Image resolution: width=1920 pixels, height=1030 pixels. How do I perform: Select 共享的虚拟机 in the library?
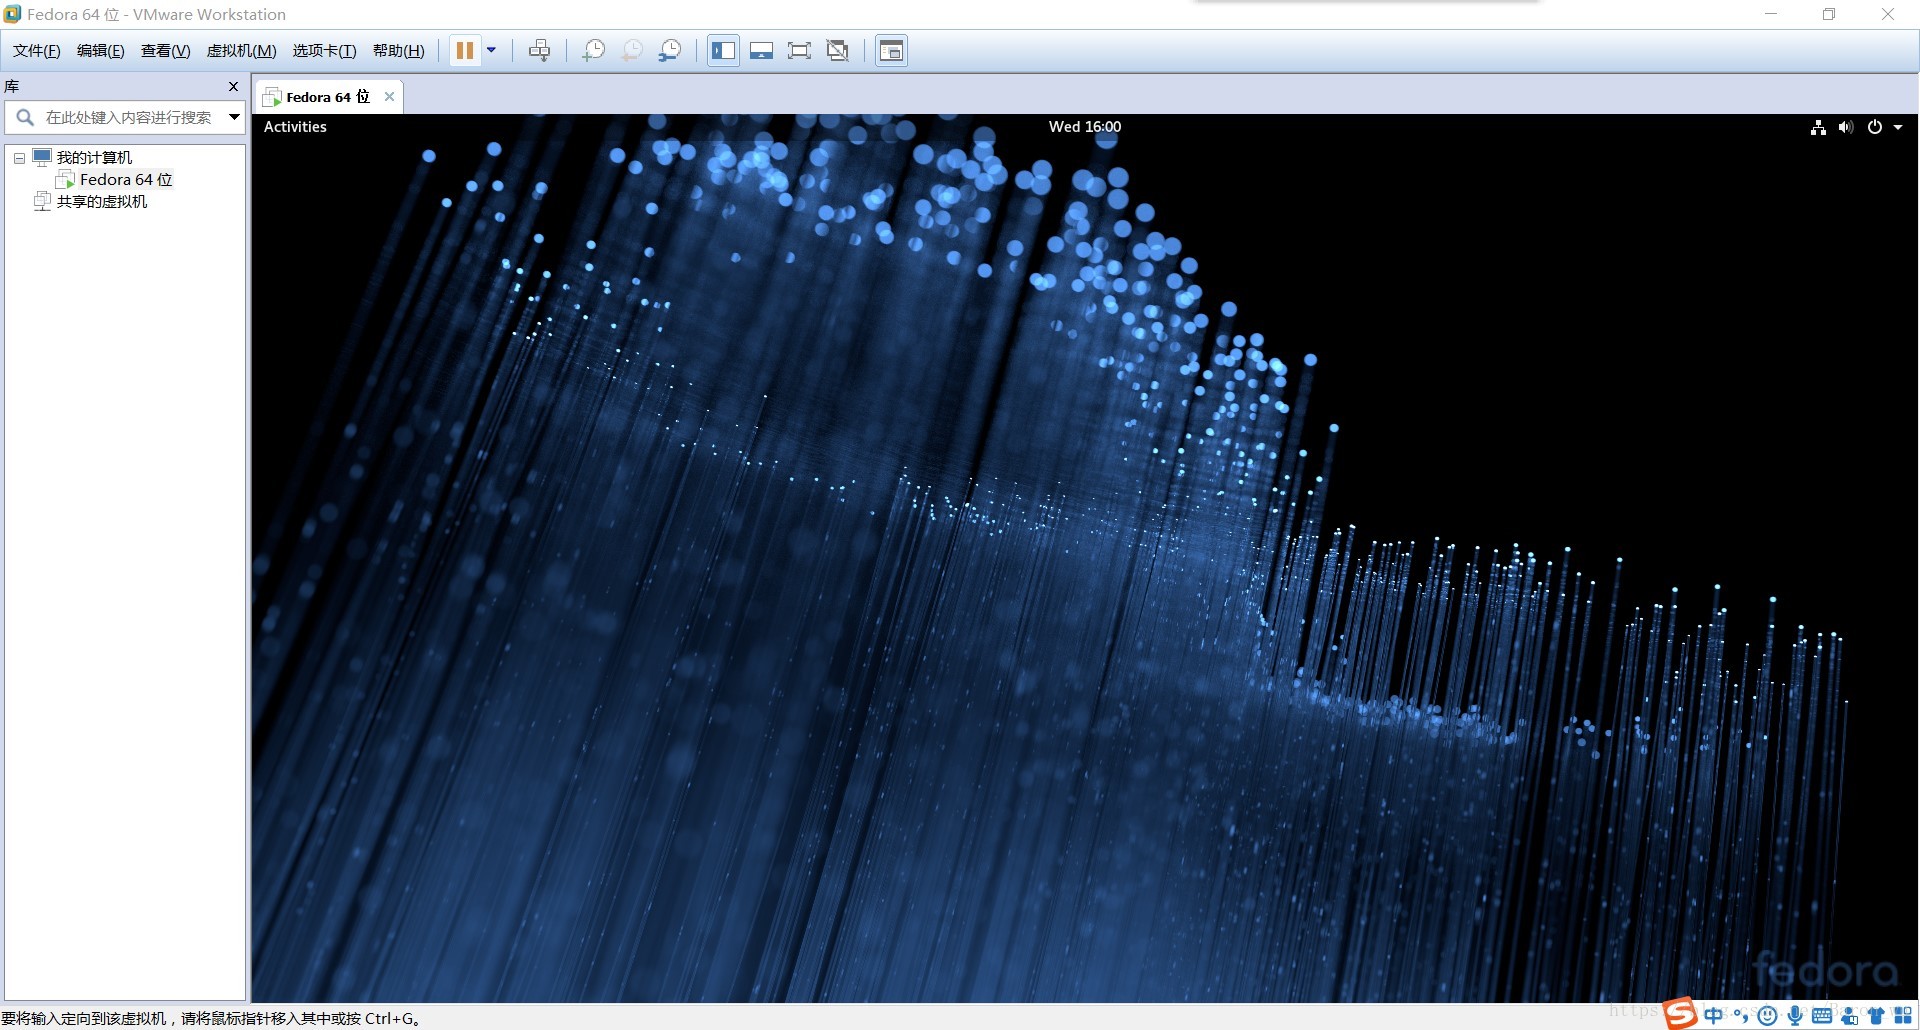click(x=101, y=202)
